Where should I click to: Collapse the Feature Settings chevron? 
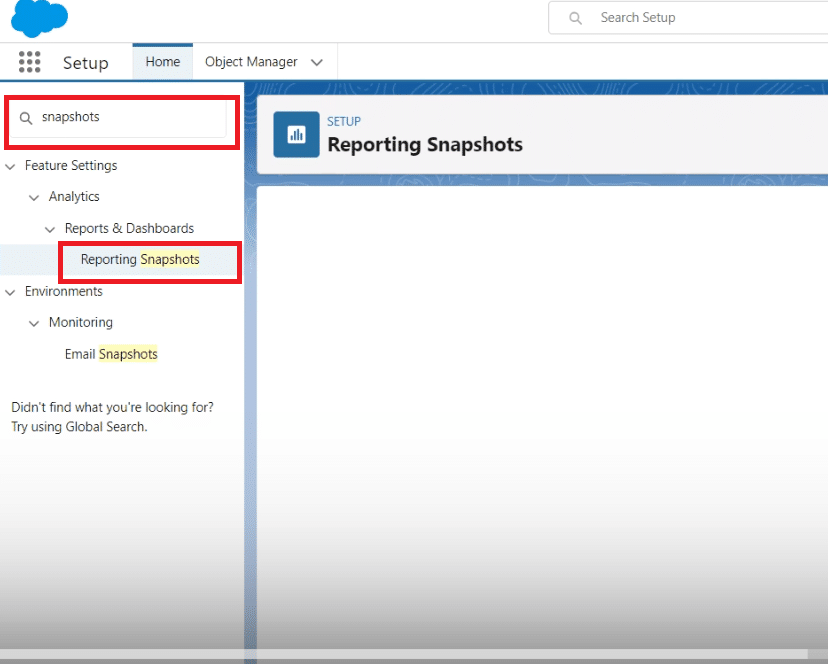(x=10, y=166)
